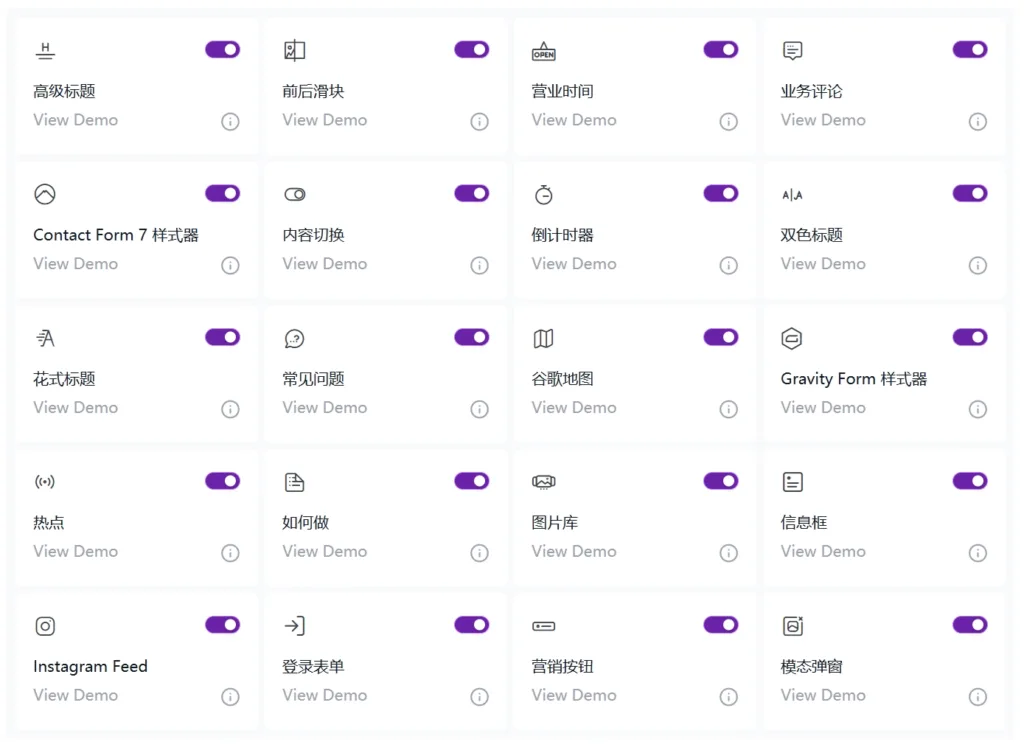
Task: Click the 常见问题 question bubble icon
Action: (294, 339)
